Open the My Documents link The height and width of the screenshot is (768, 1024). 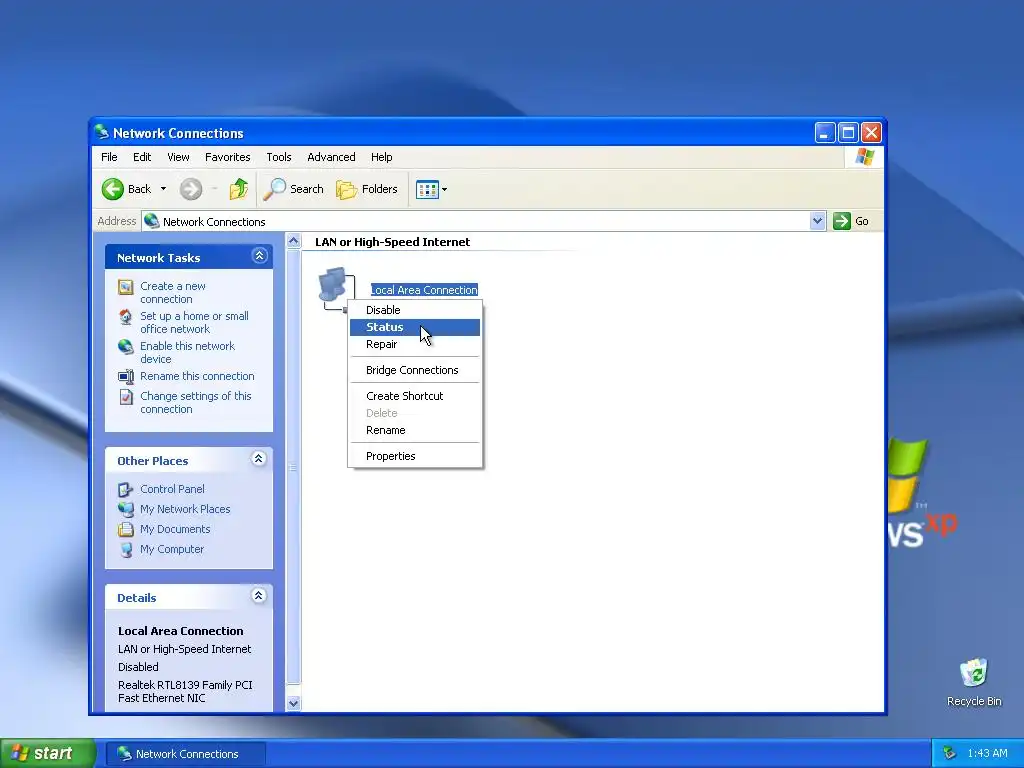pyautogui.click(x=175, y=530)
